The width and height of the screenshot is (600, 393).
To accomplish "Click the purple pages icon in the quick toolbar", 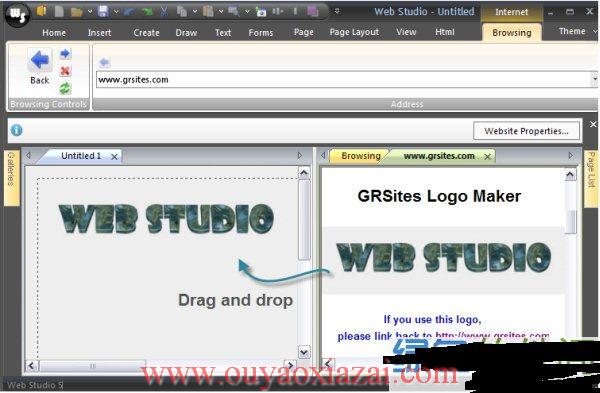I will click(313, 11).
